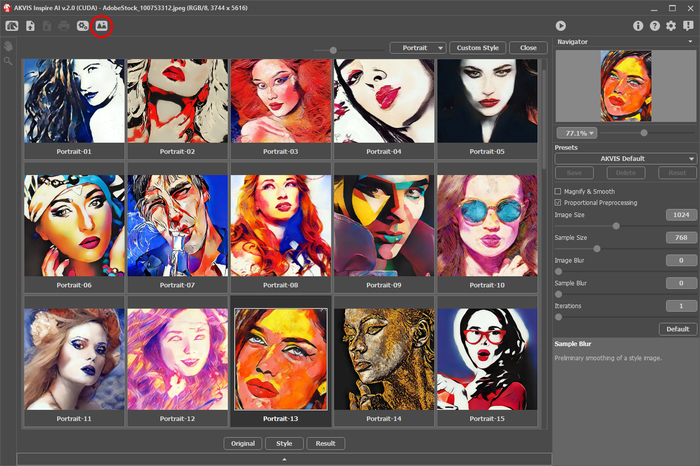
Task: Open batch processing gear icon
Action: click(83, 25)
